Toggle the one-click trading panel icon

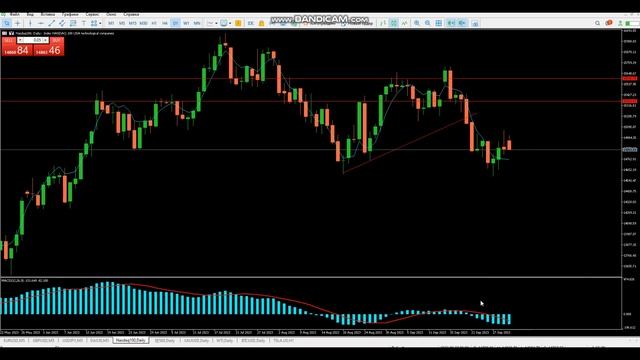pyautogui.click(x=11, y=33)
